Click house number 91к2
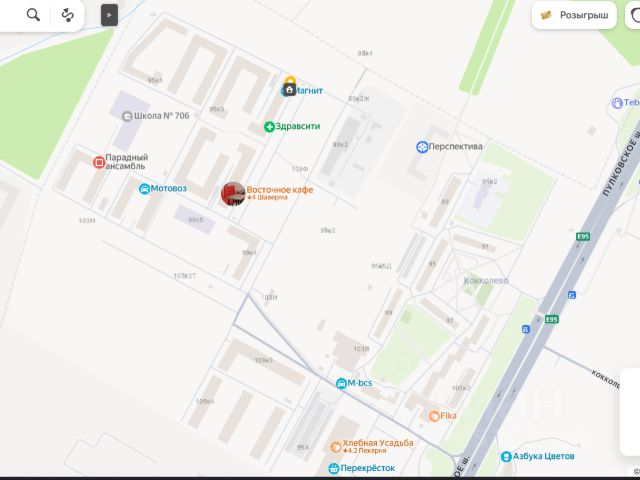This screenshot has width=640, height=480. (489, 182)
